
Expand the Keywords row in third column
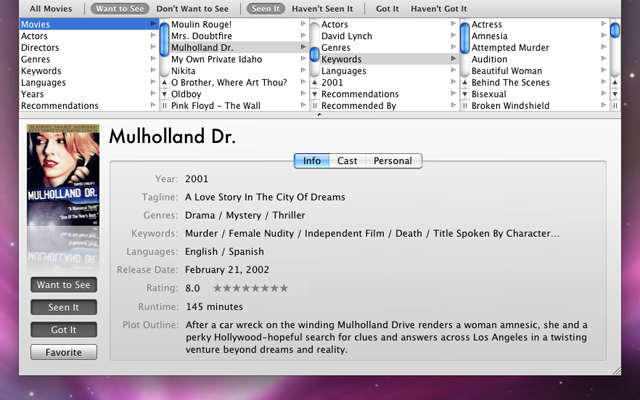[454, 59]
